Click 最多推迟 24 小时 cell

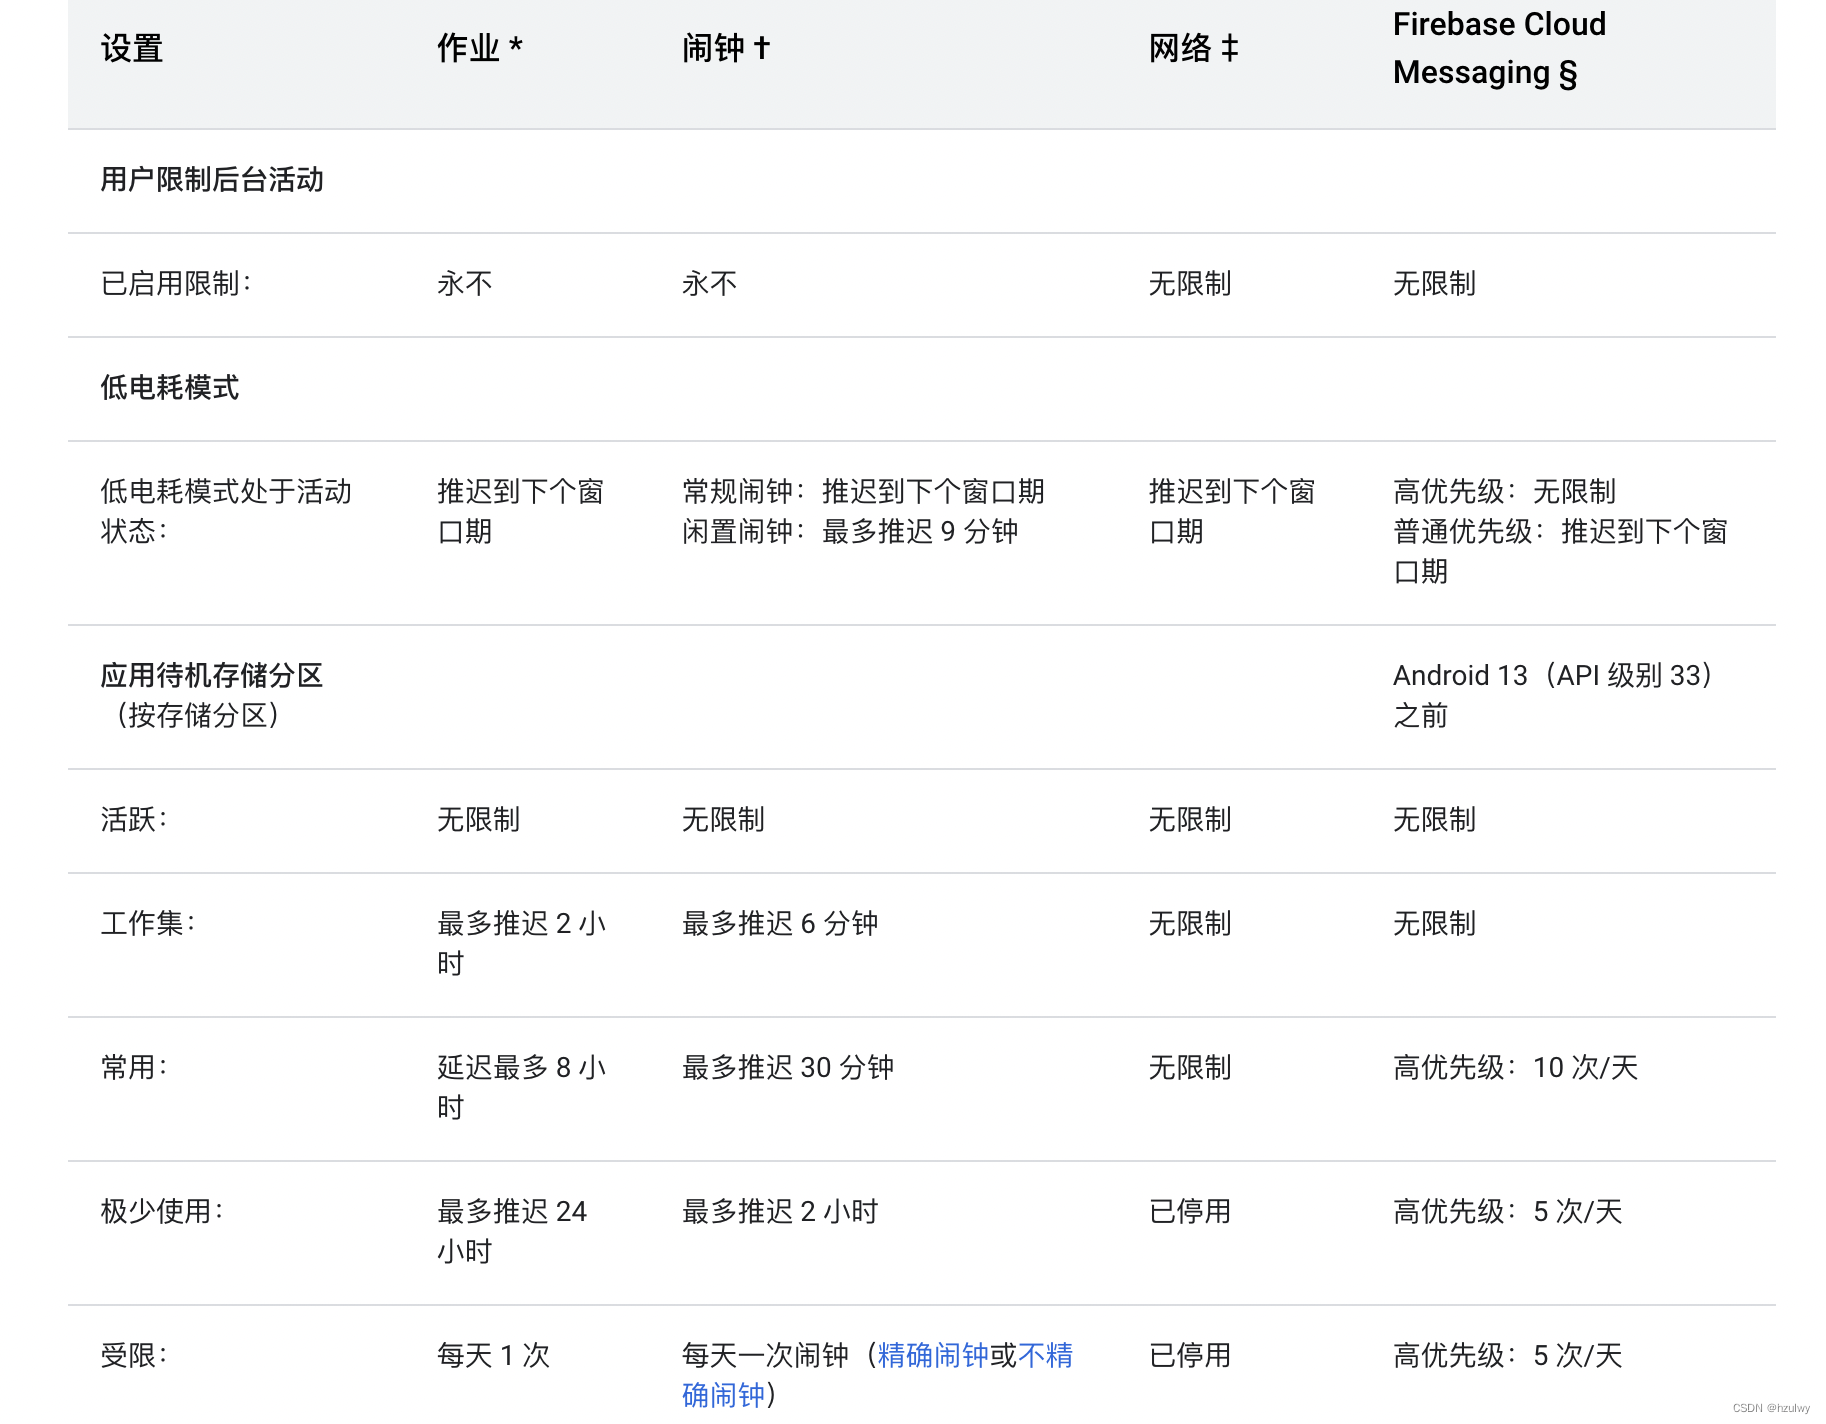(512, 1232)
